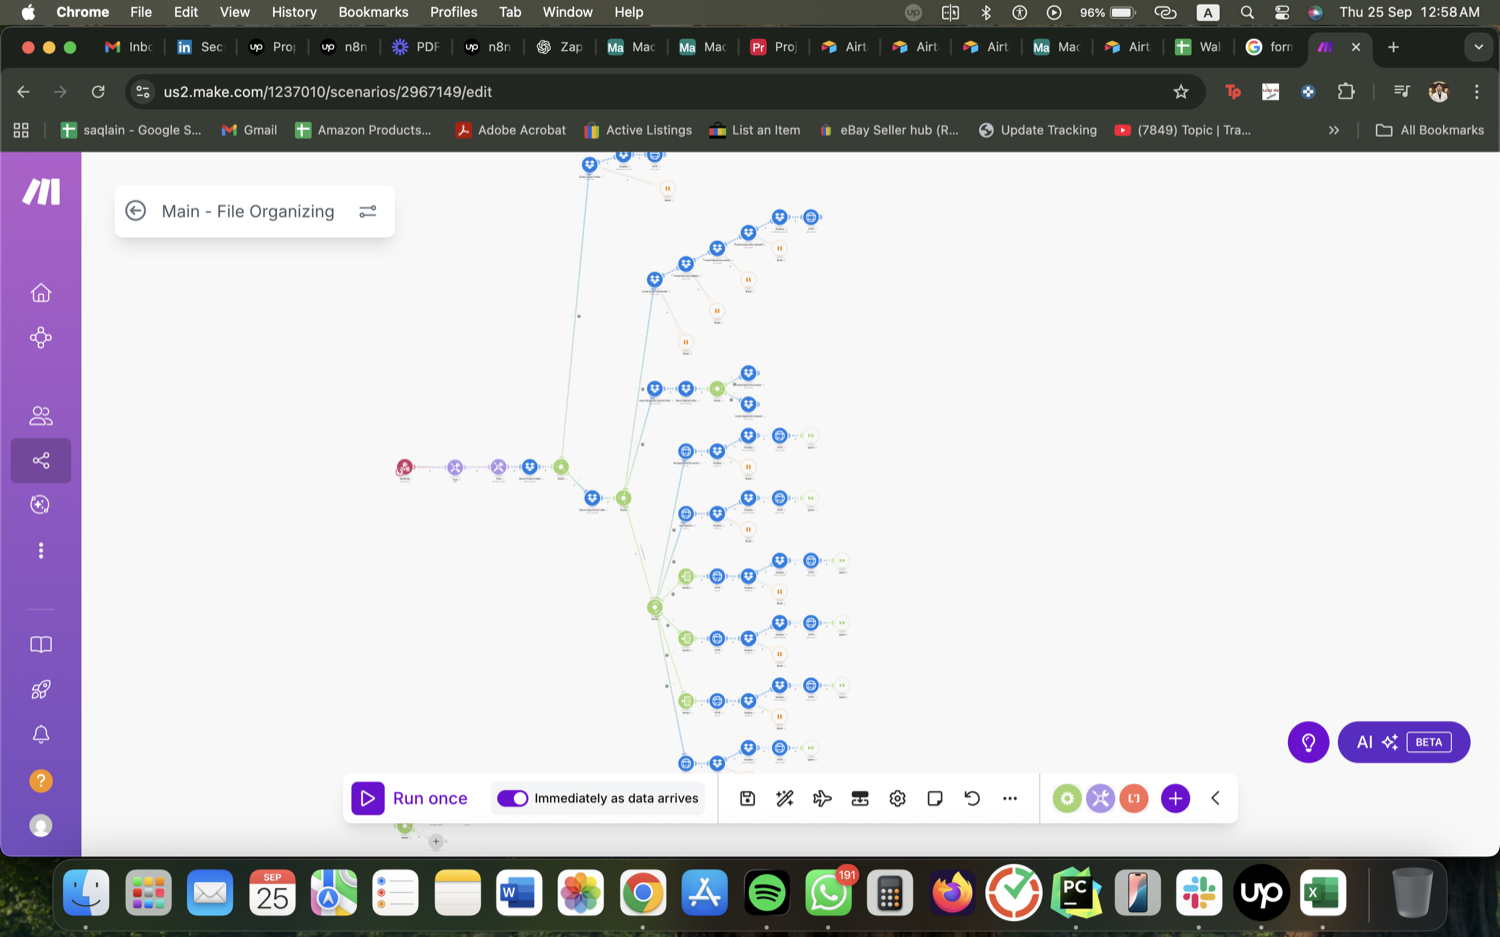The image size is (1500, 937).
Task: Switch to the Inbox Gmail tab
Action: coord(128,47)
